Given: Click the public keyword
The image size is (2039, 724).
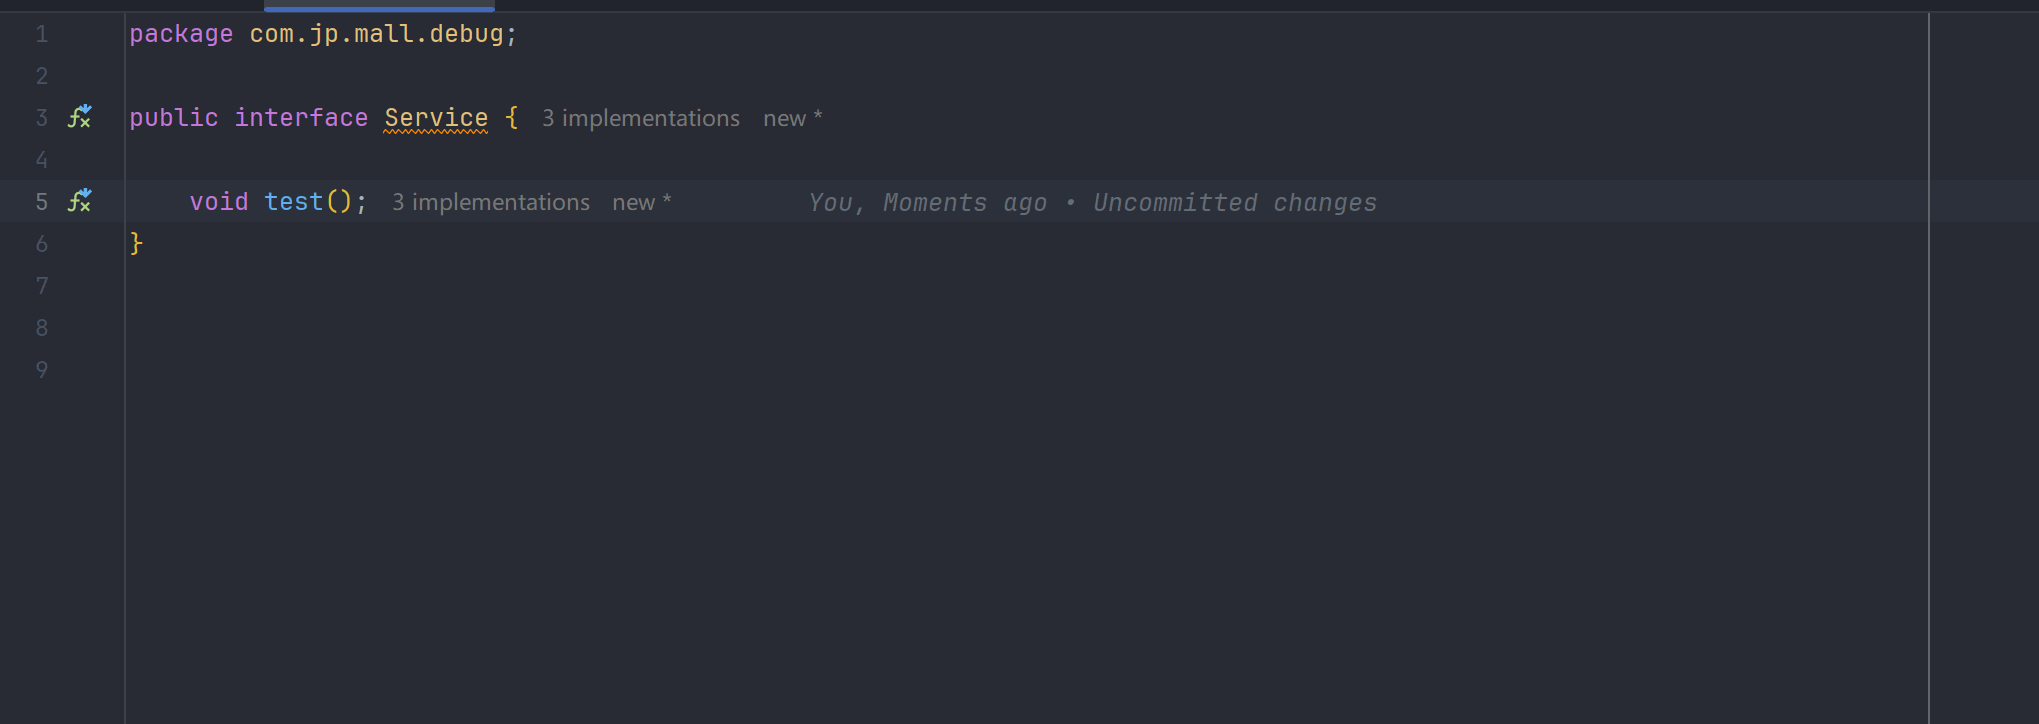Looking at the screenshot, I should click(x=174, y=118).
